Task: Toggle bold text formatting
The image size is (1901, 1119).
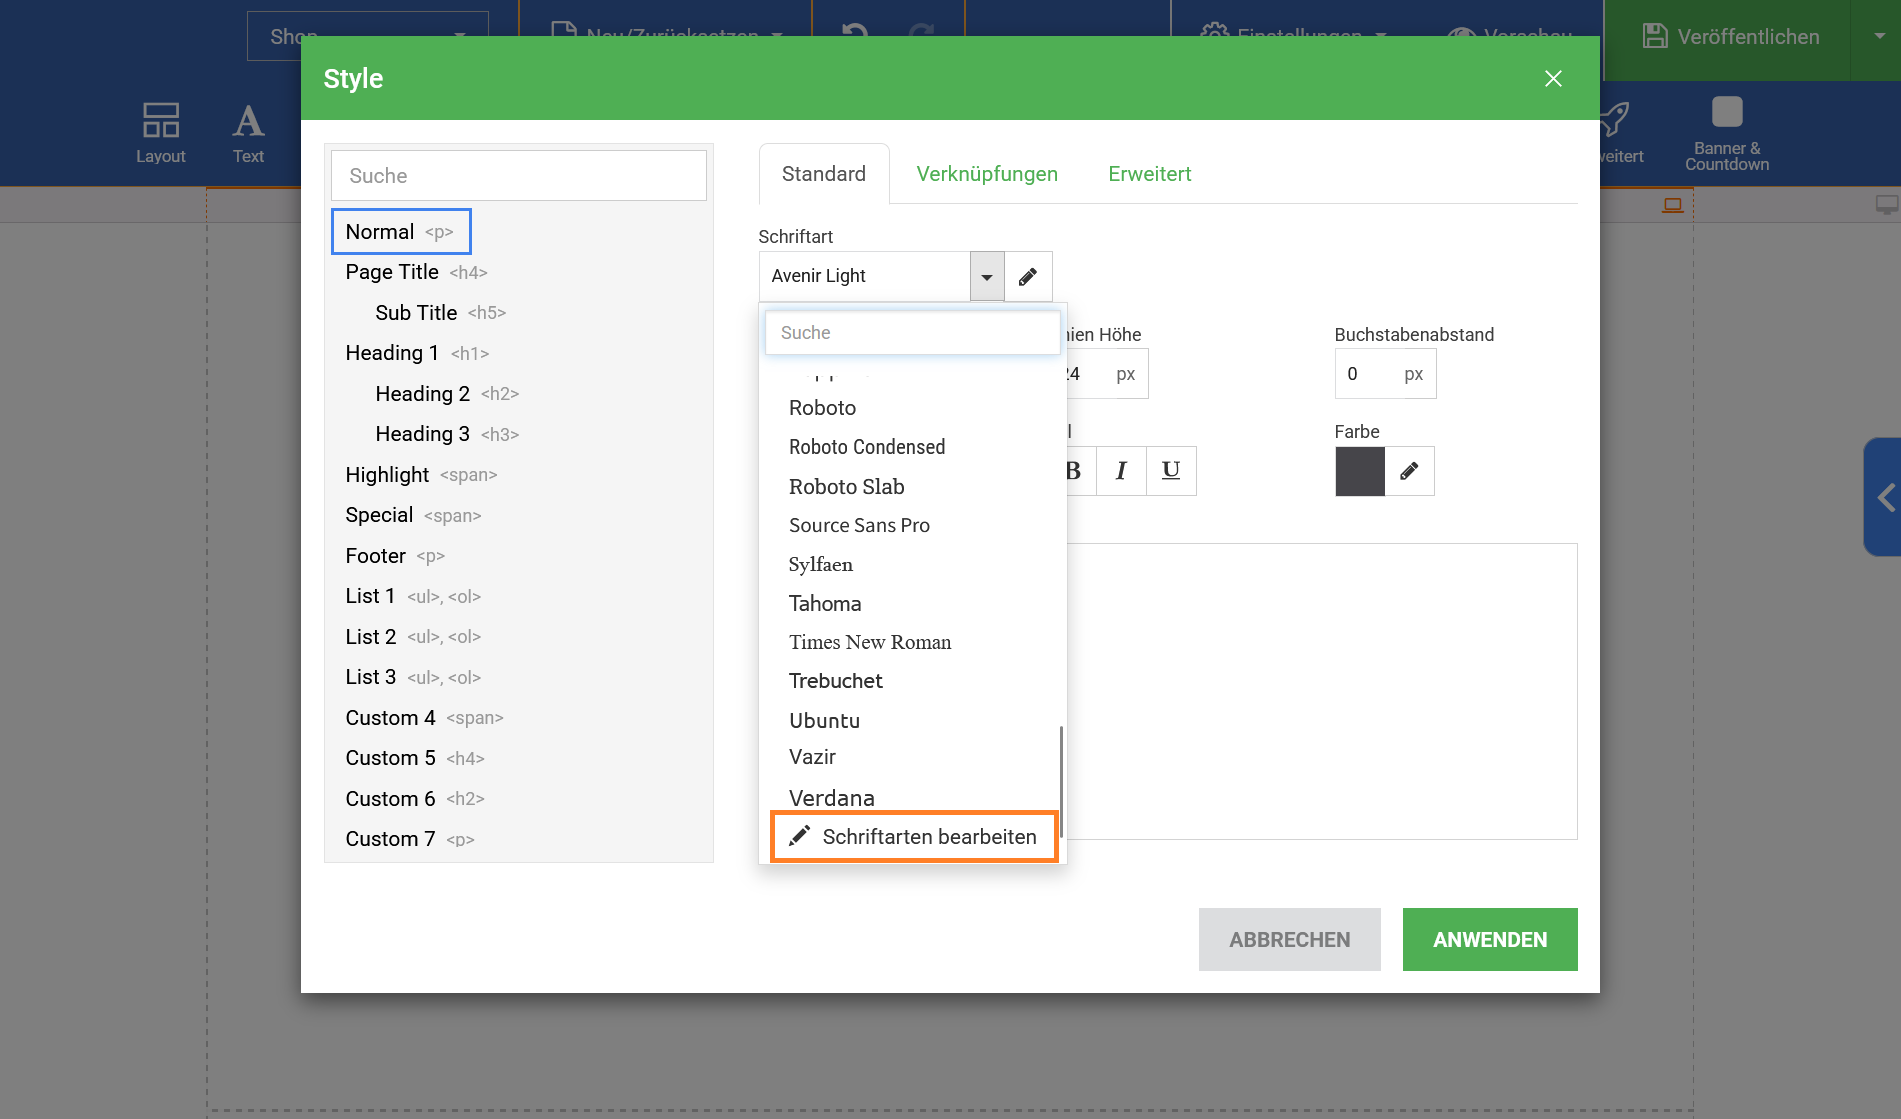Action: click(x=1076, y=471)
